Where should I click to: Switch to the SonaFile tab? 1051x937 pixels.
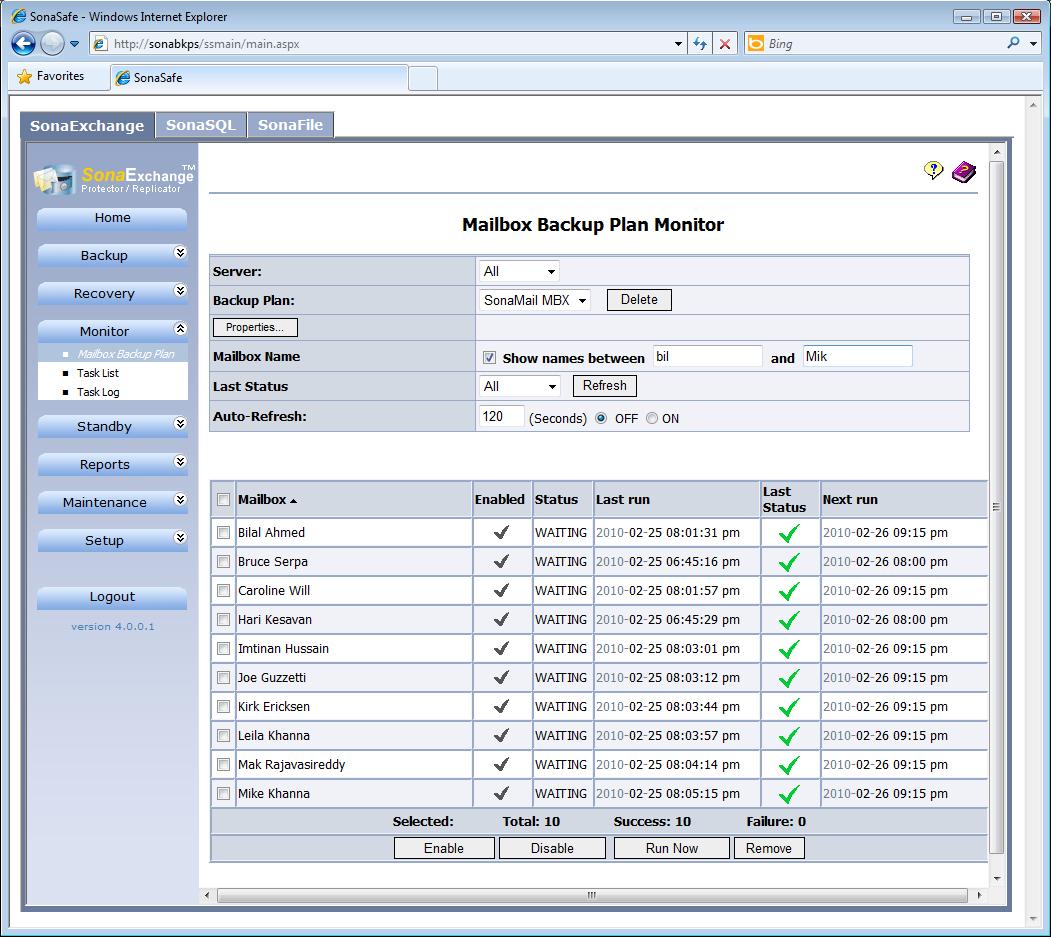pyautogui.click(x=290, y=125)
